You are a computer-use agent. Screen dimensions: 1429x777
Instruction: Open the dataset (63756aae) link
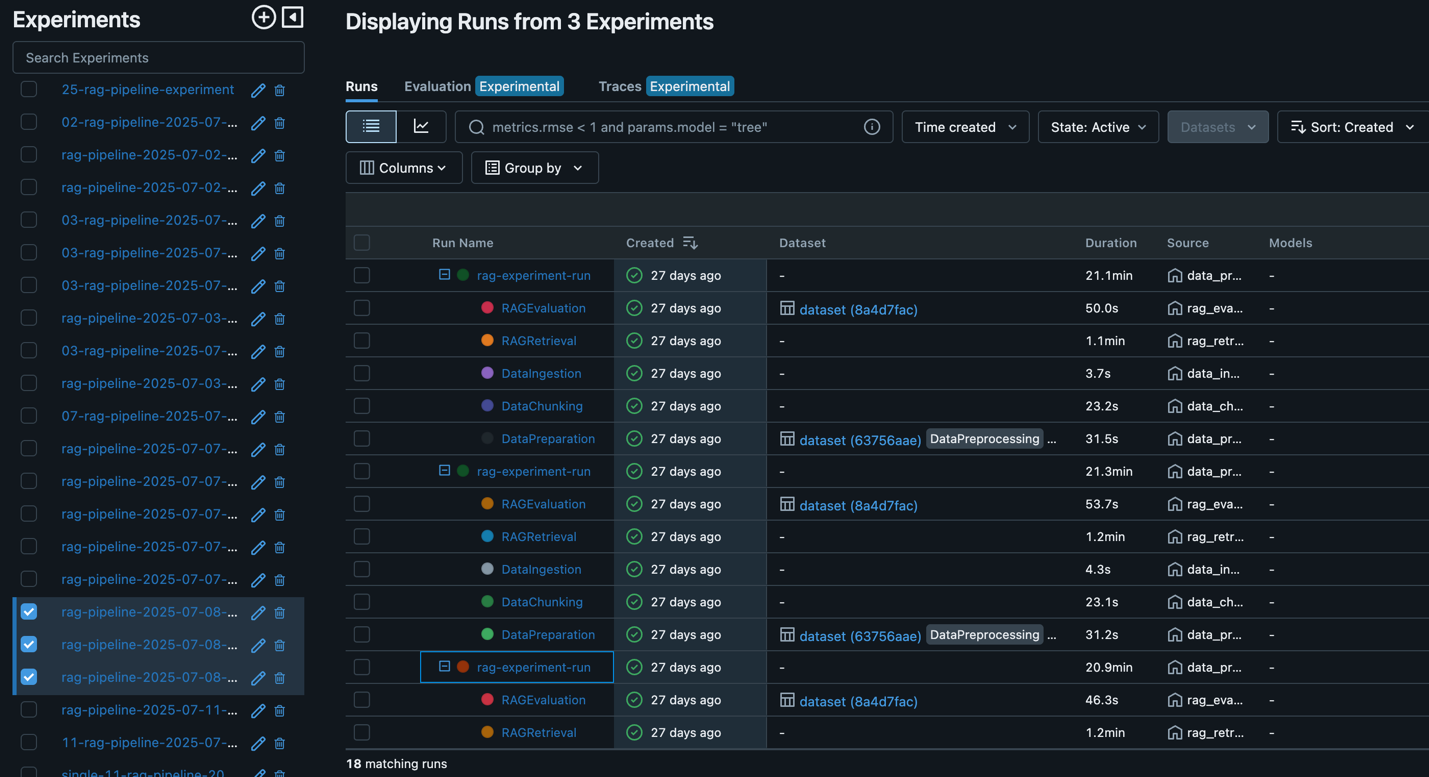[859, 440]
